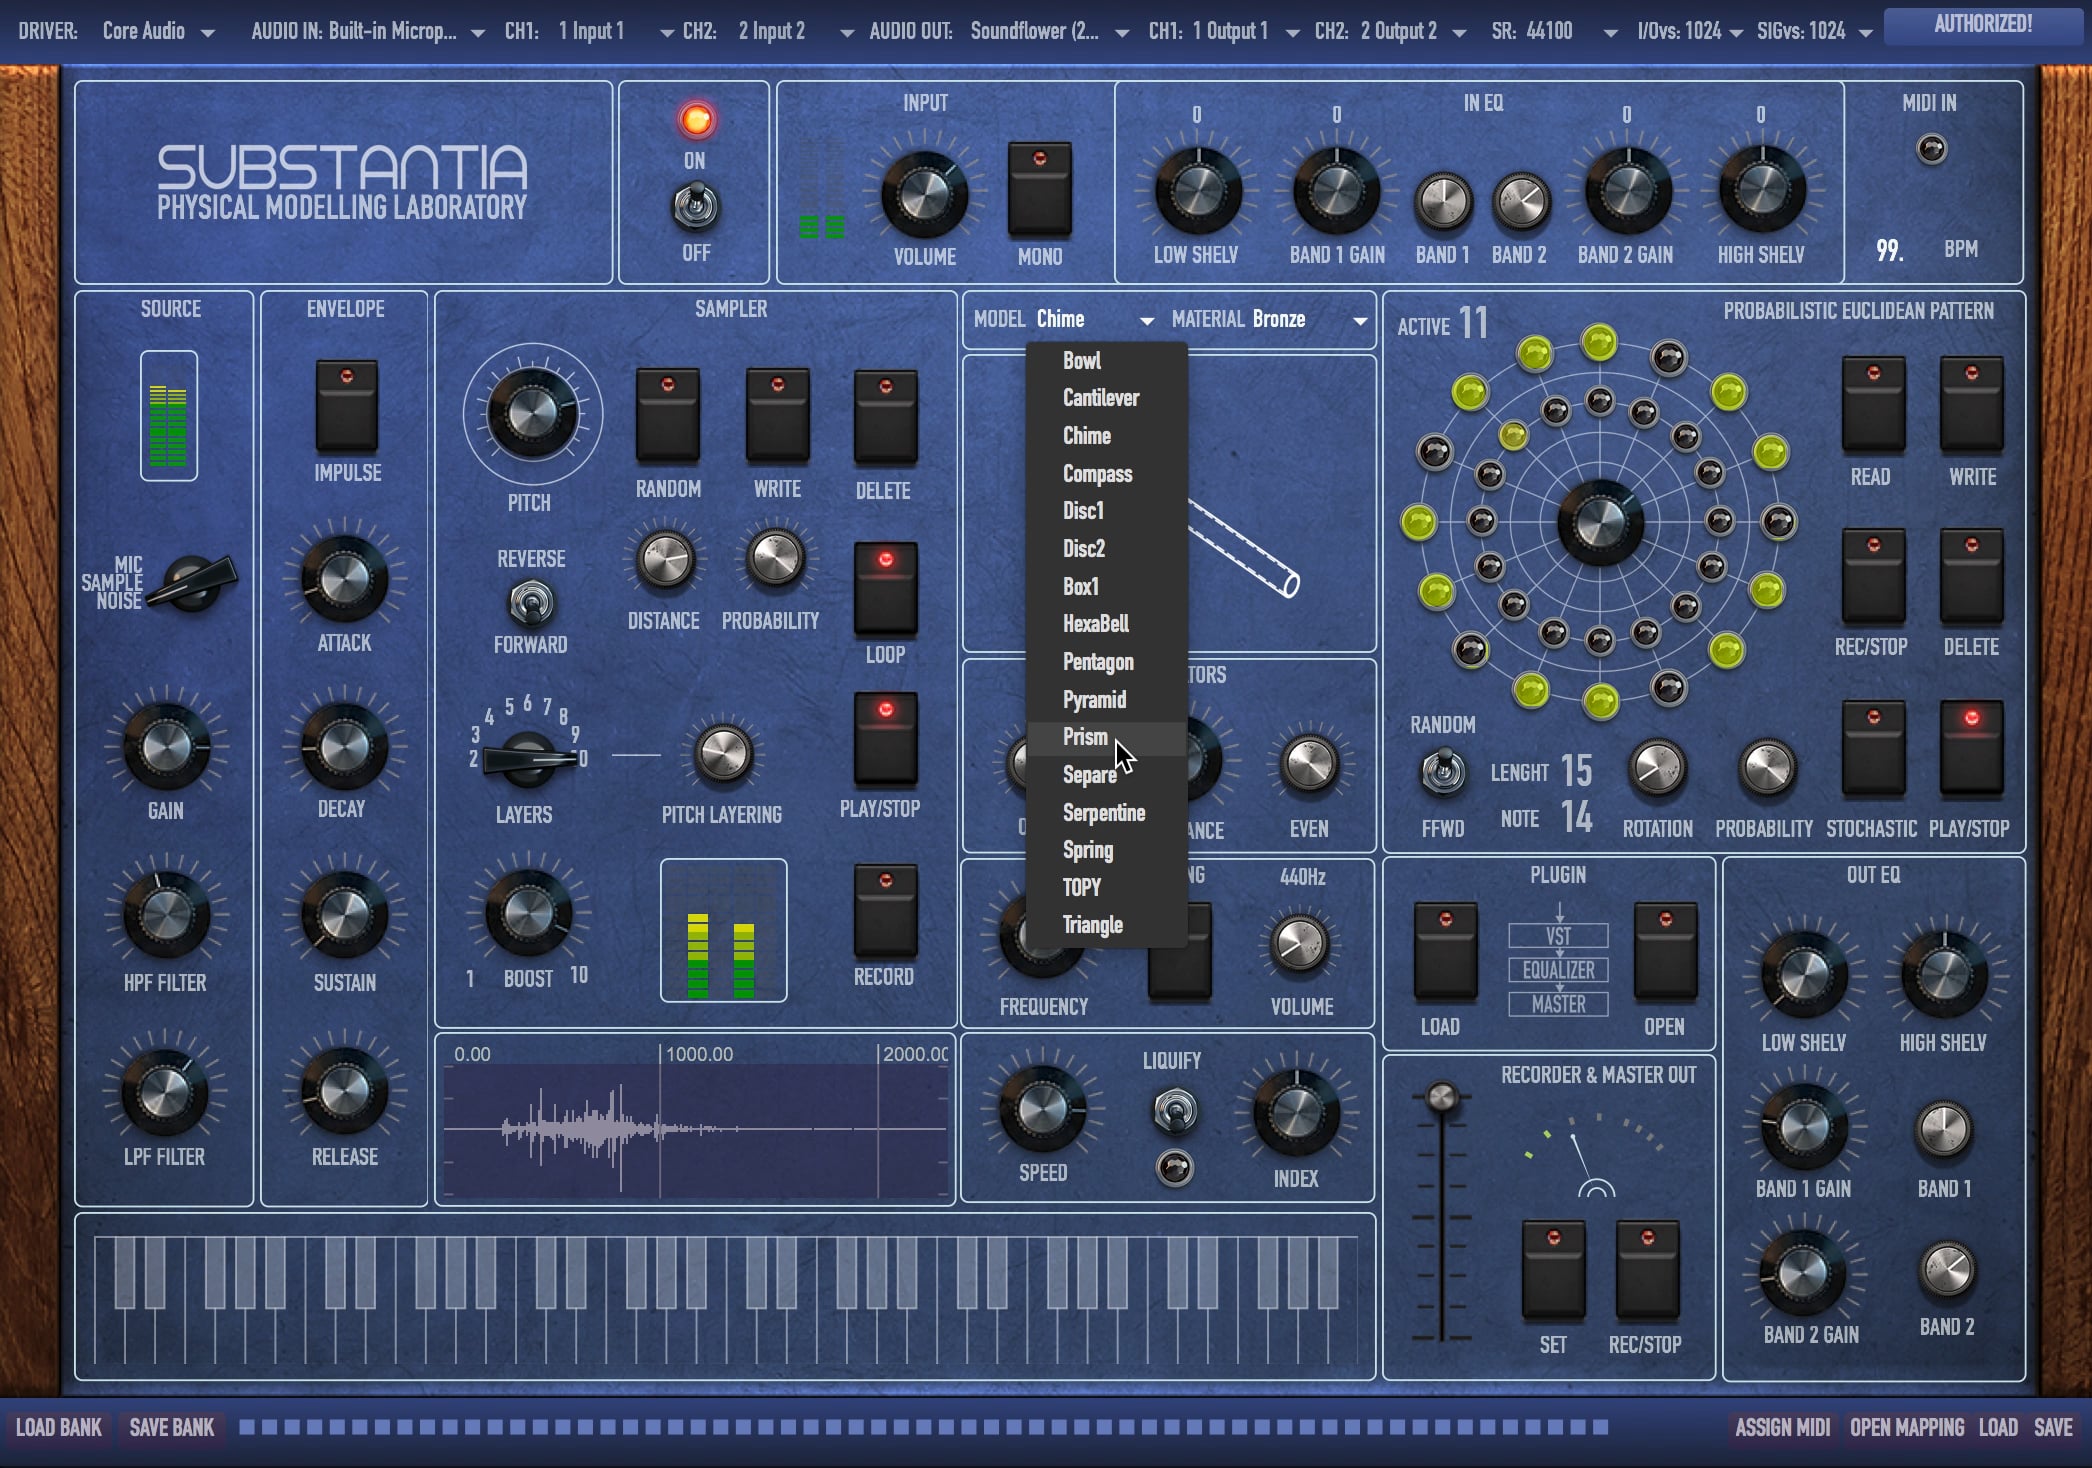Toggle the envelope IMPULSE button
The image size is (2092, 1468).
[346, 407]
